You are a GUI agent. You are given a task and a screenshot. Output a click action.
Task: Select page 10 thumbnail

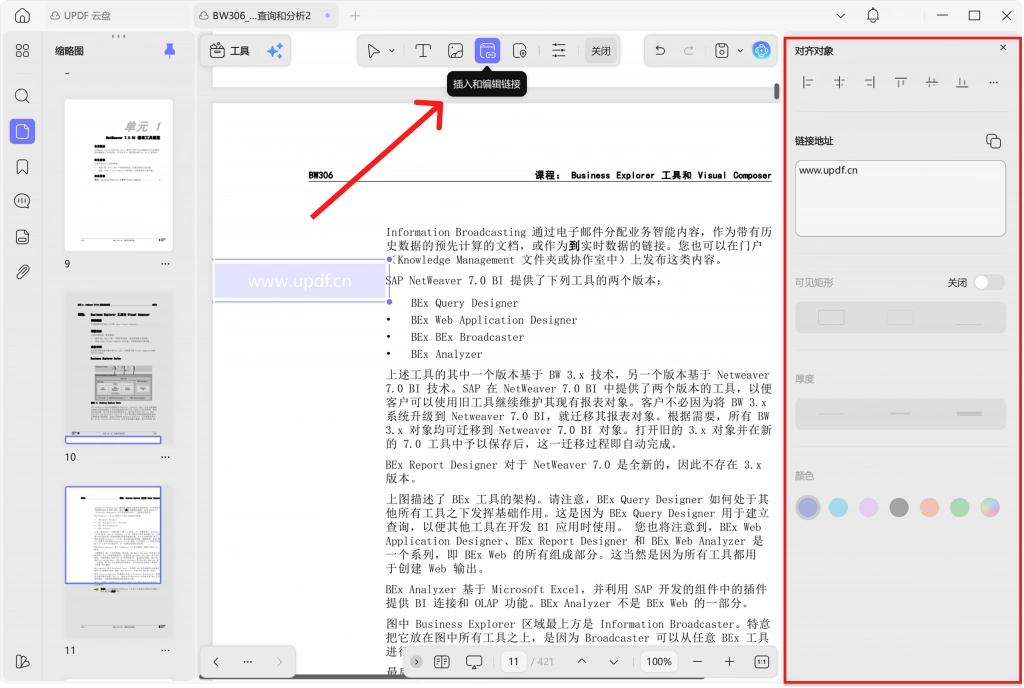coord(119,368)
